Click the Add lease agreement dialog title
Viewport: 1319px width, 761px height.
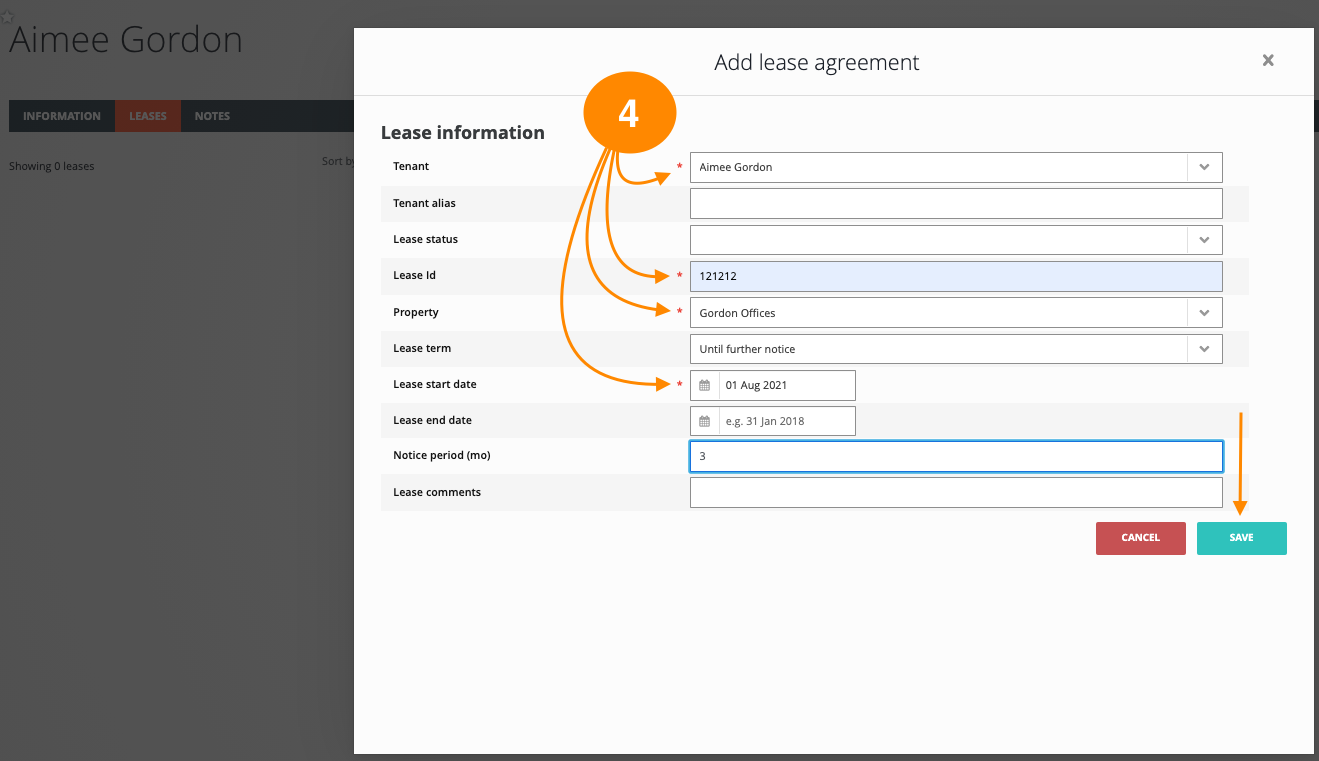[817, 62]
